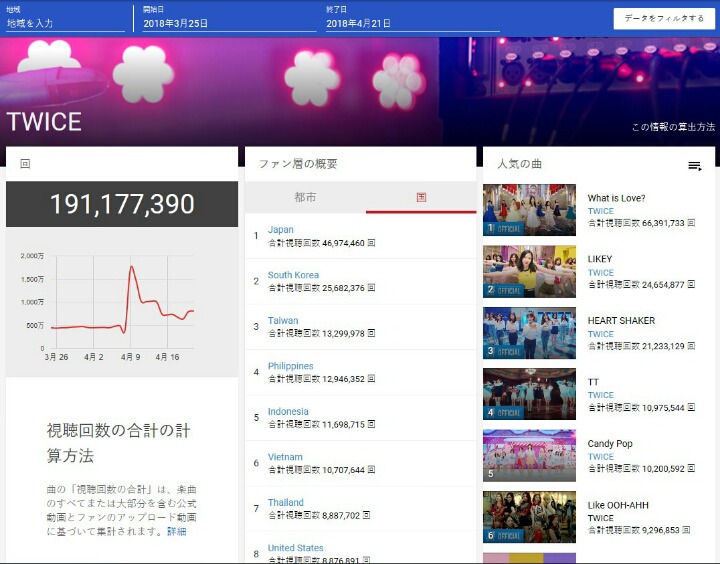Viewport: 720px width, 564px height.
Task: Open the 詳細 details link
Action: pyautogui.click(x=176, y=531)
